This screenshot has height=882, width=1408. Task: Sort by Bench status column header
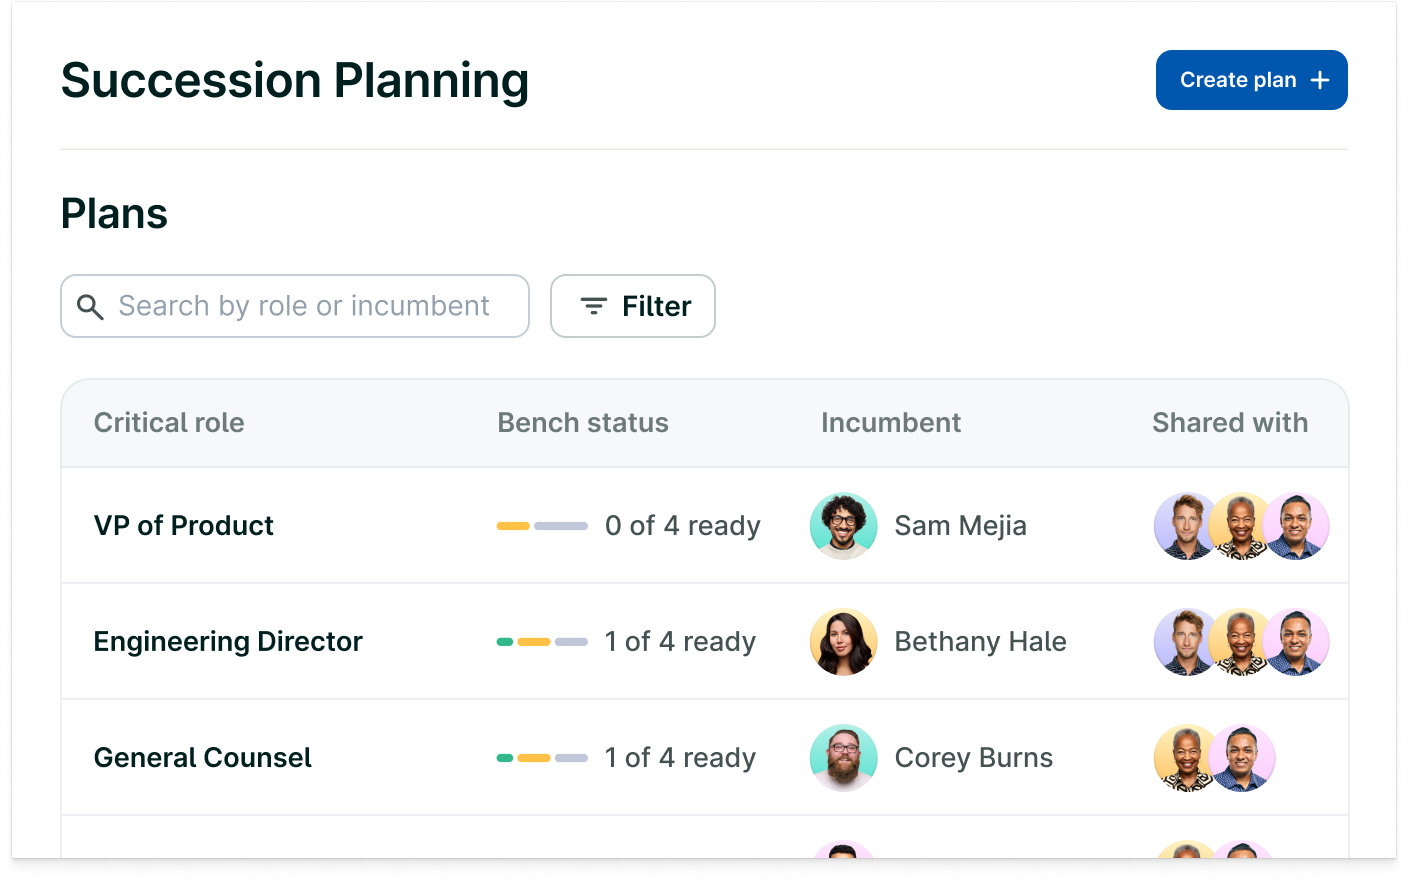583,423
